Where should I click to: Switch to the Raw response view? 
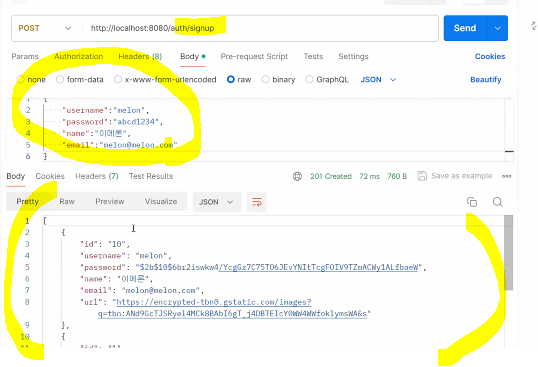point(67,202)
